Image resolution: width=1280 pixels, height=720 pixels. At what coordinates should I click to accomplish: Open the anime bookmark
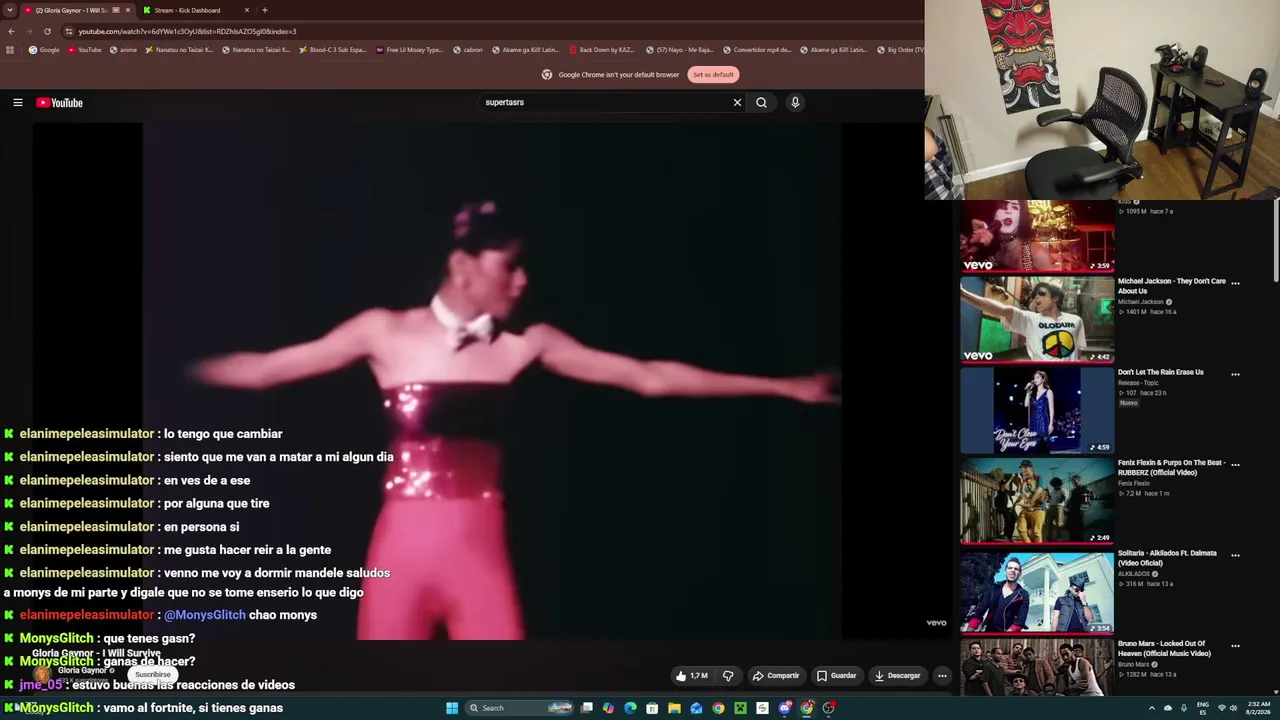[x=123, y=50]
